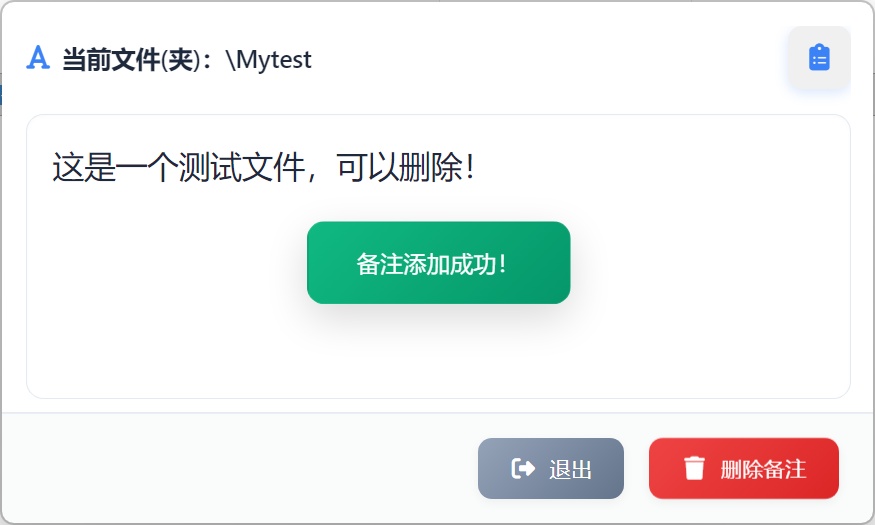This screenshot has height=525, width=875.
Task: Place cursor after the note's exclamation mark
Action: [477, 167]
